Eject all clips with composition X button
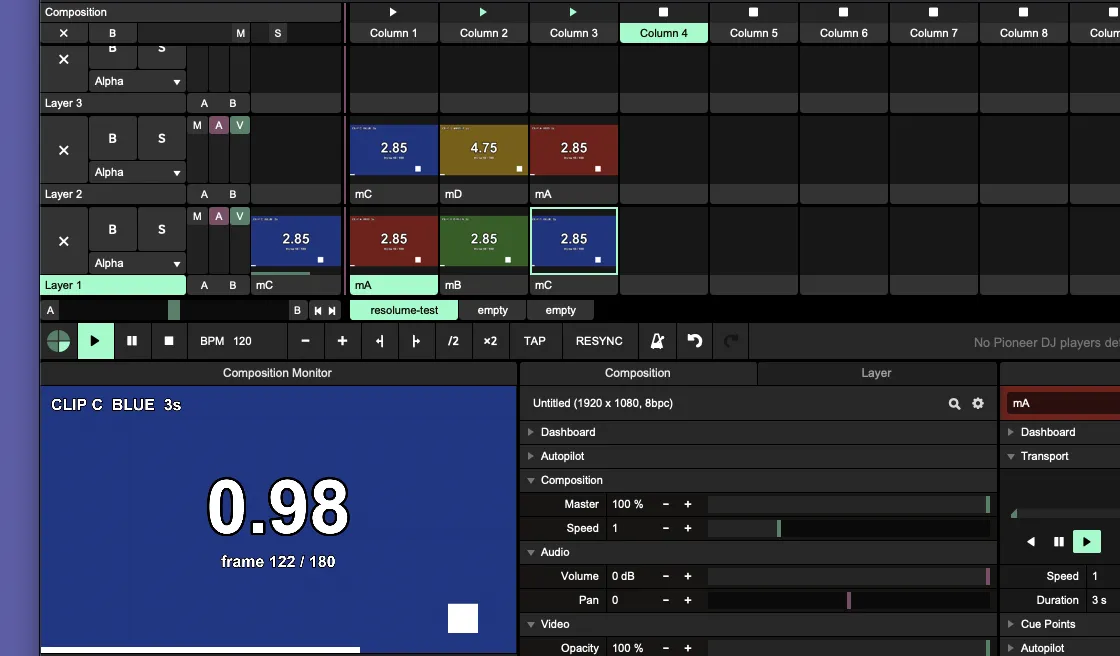The image size is (1120, 656). (x=64, y=33)
